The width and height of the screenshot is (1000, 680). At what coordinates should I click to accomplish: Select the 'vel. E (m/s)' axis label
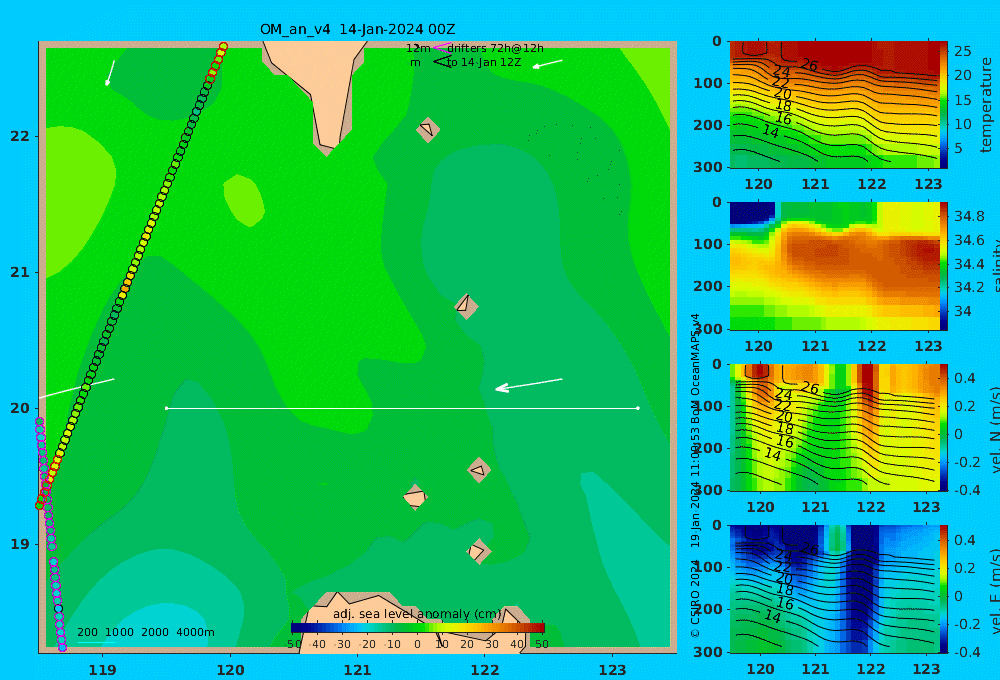point(994,591)
